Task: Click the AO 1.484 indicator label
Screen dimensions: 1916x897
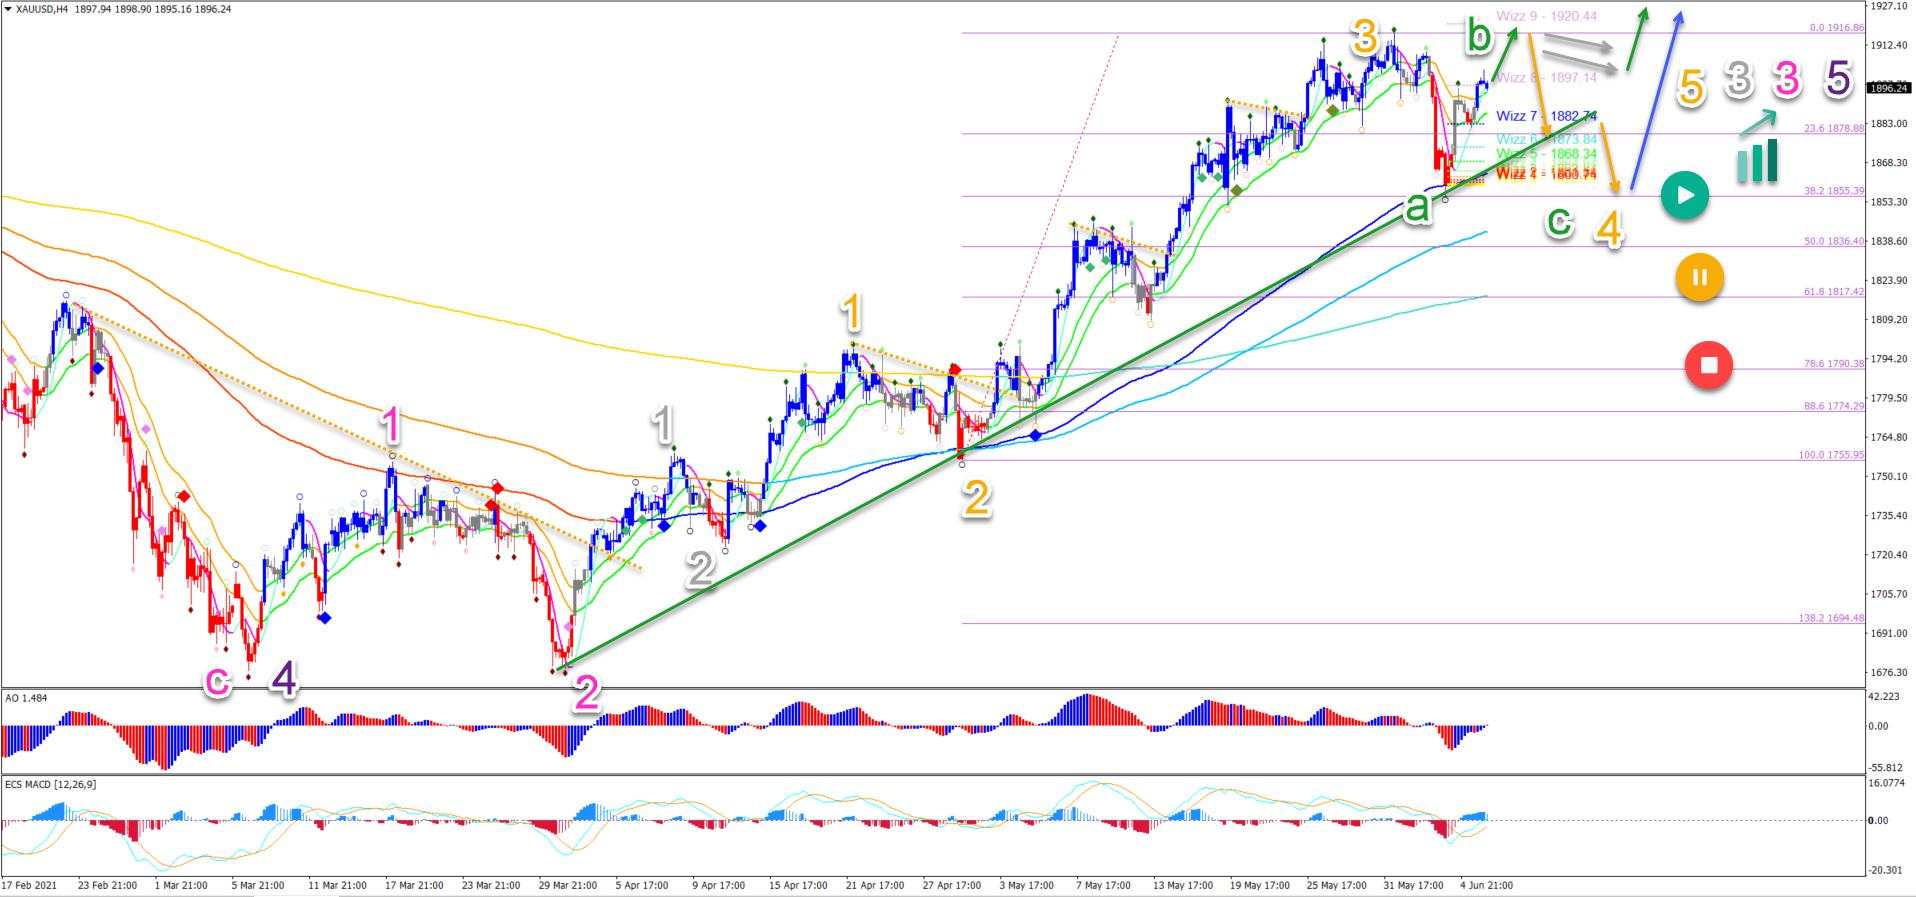Action: [26, 697]
